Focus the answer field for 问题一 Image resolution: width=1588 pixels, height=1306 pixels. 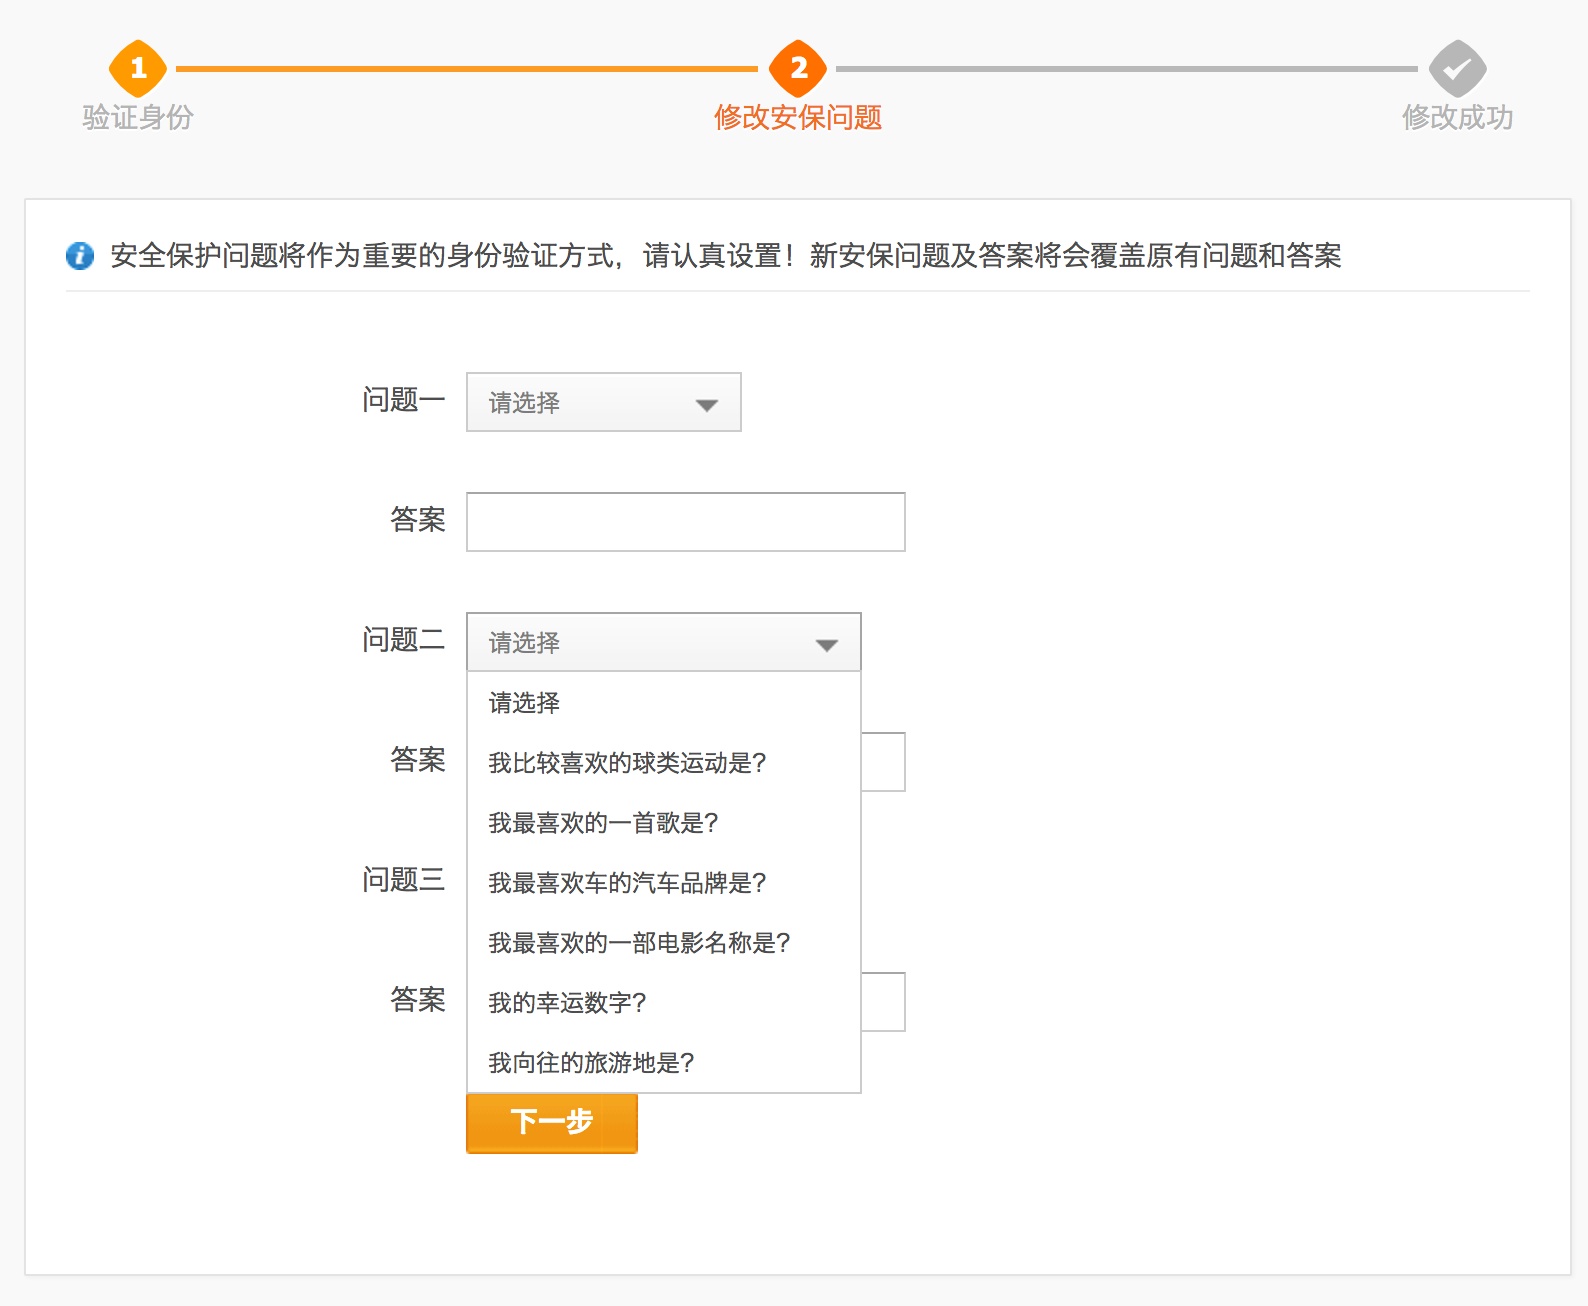[685, 522]
